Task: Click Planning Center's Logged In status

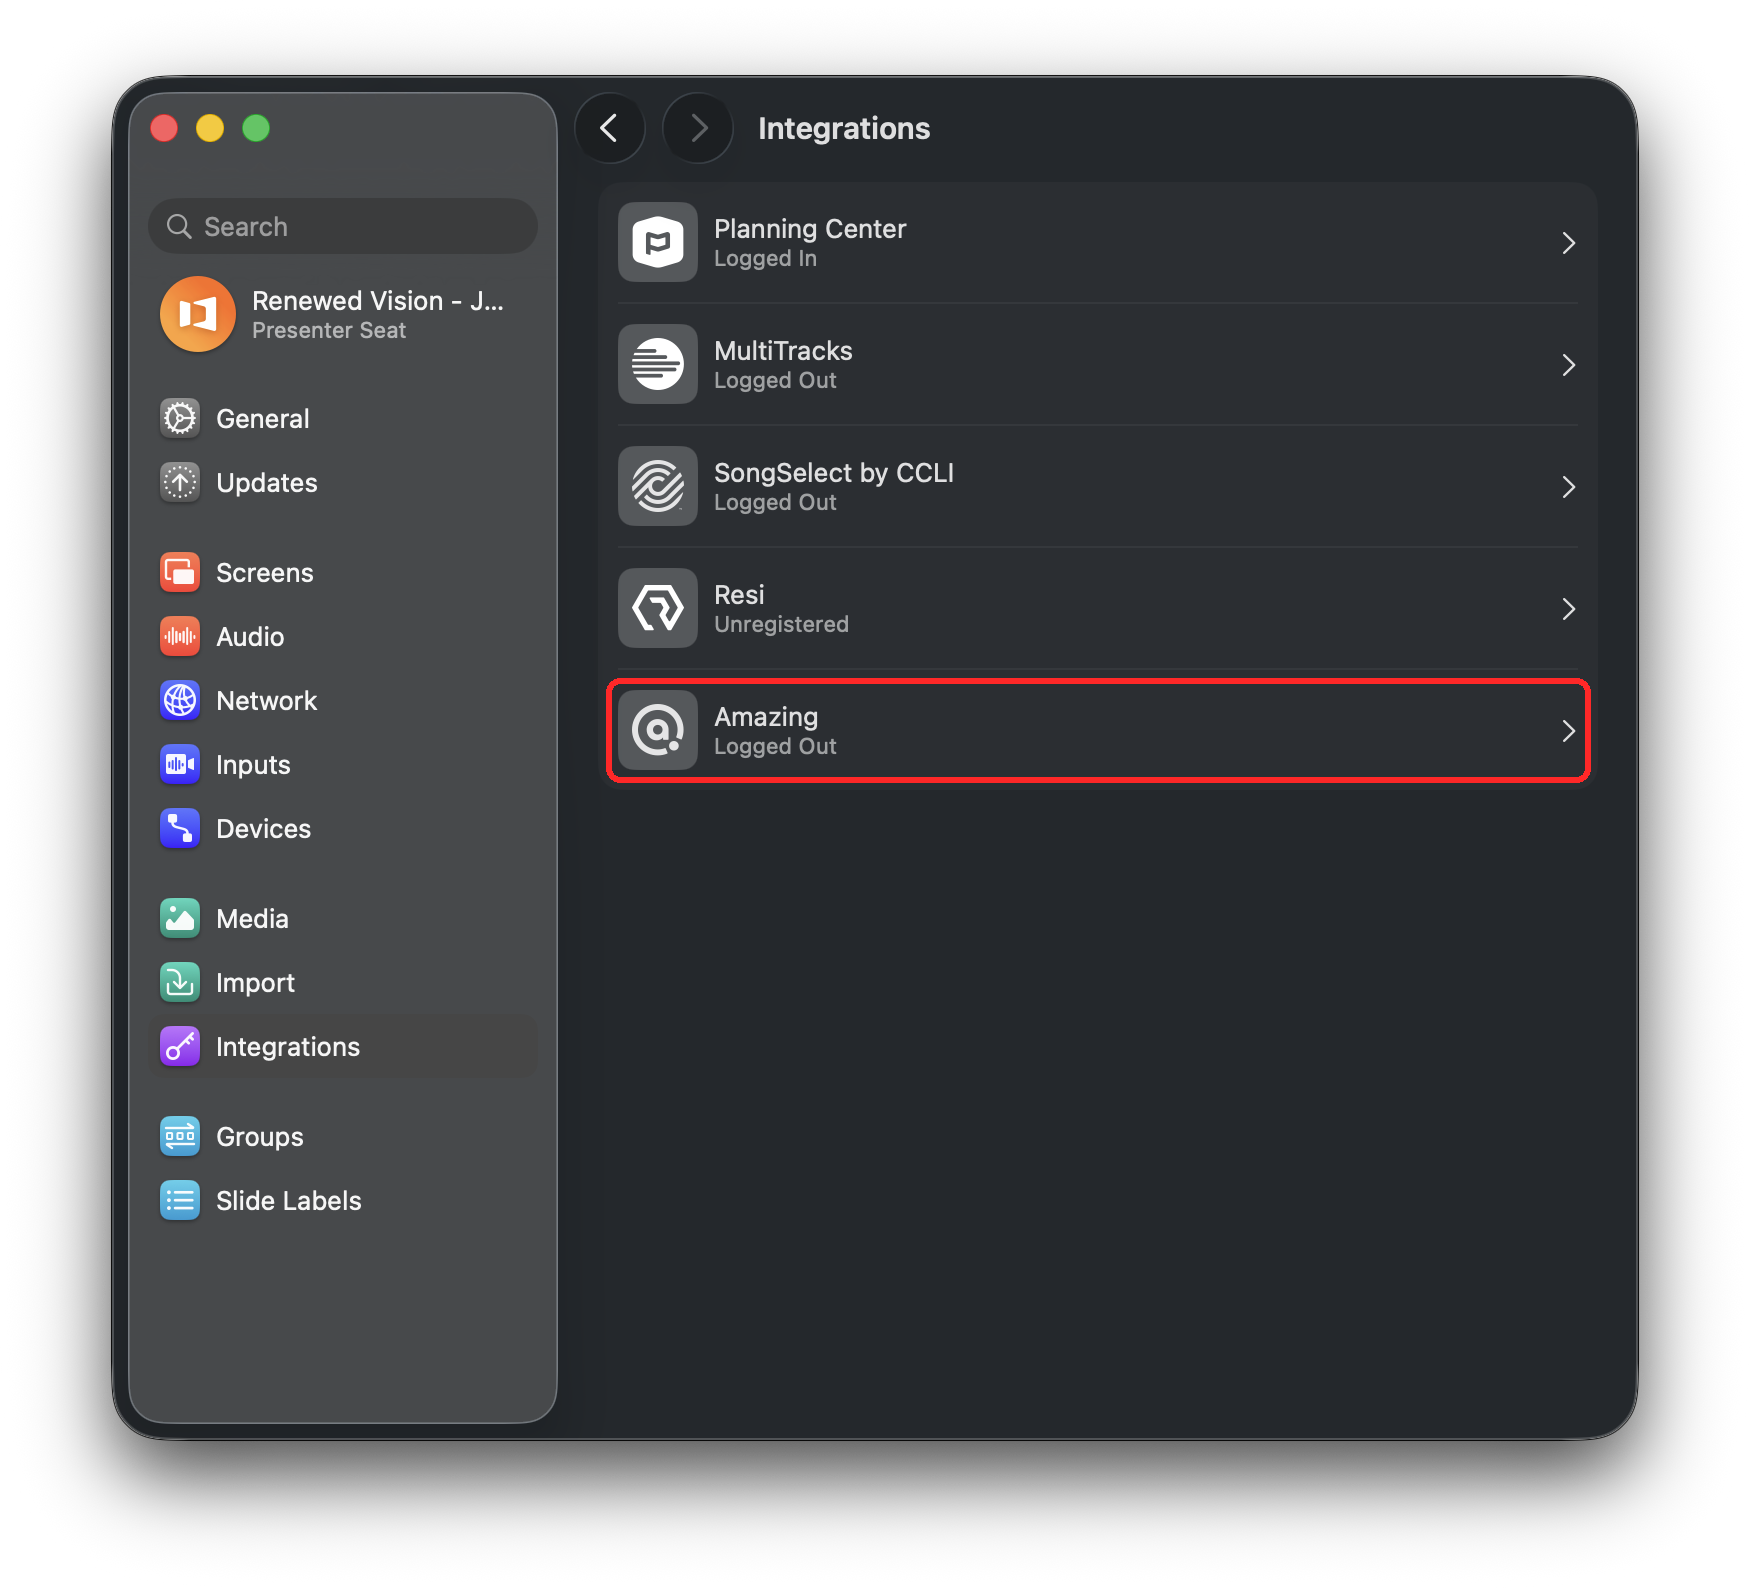Action: coord(765,258)
